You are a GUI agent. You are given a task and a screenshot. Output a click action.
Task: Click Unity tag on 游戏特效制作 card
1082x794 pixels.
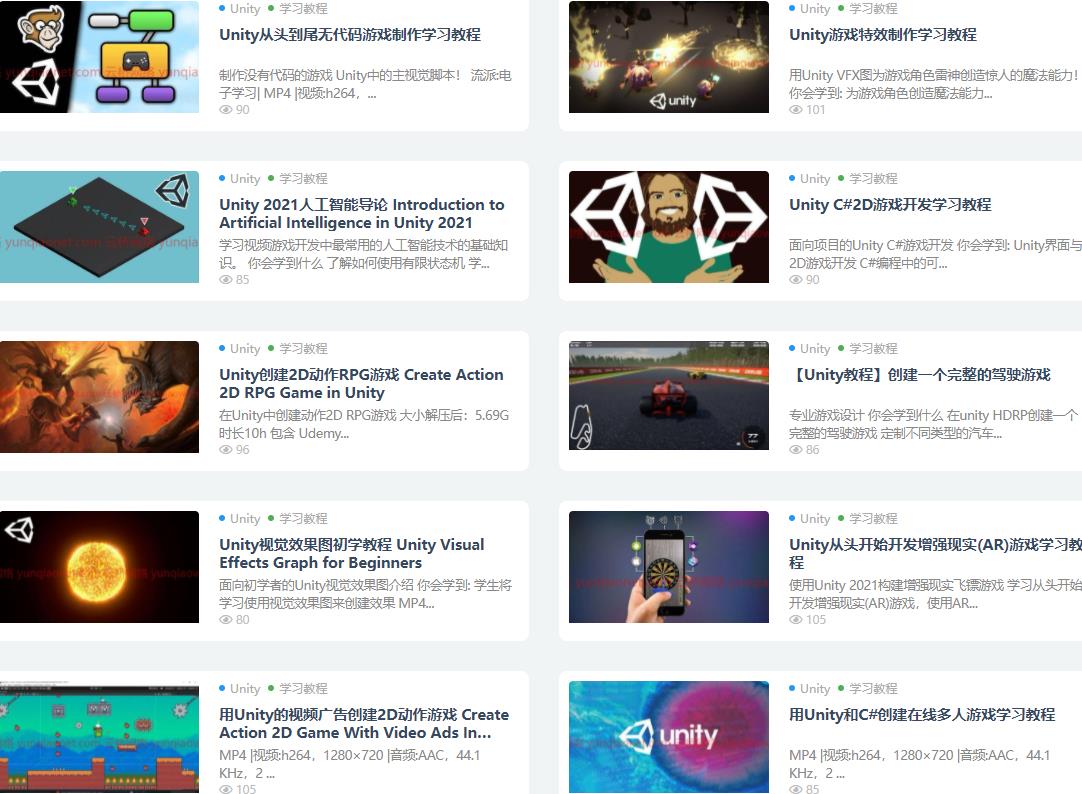(815, 9)
